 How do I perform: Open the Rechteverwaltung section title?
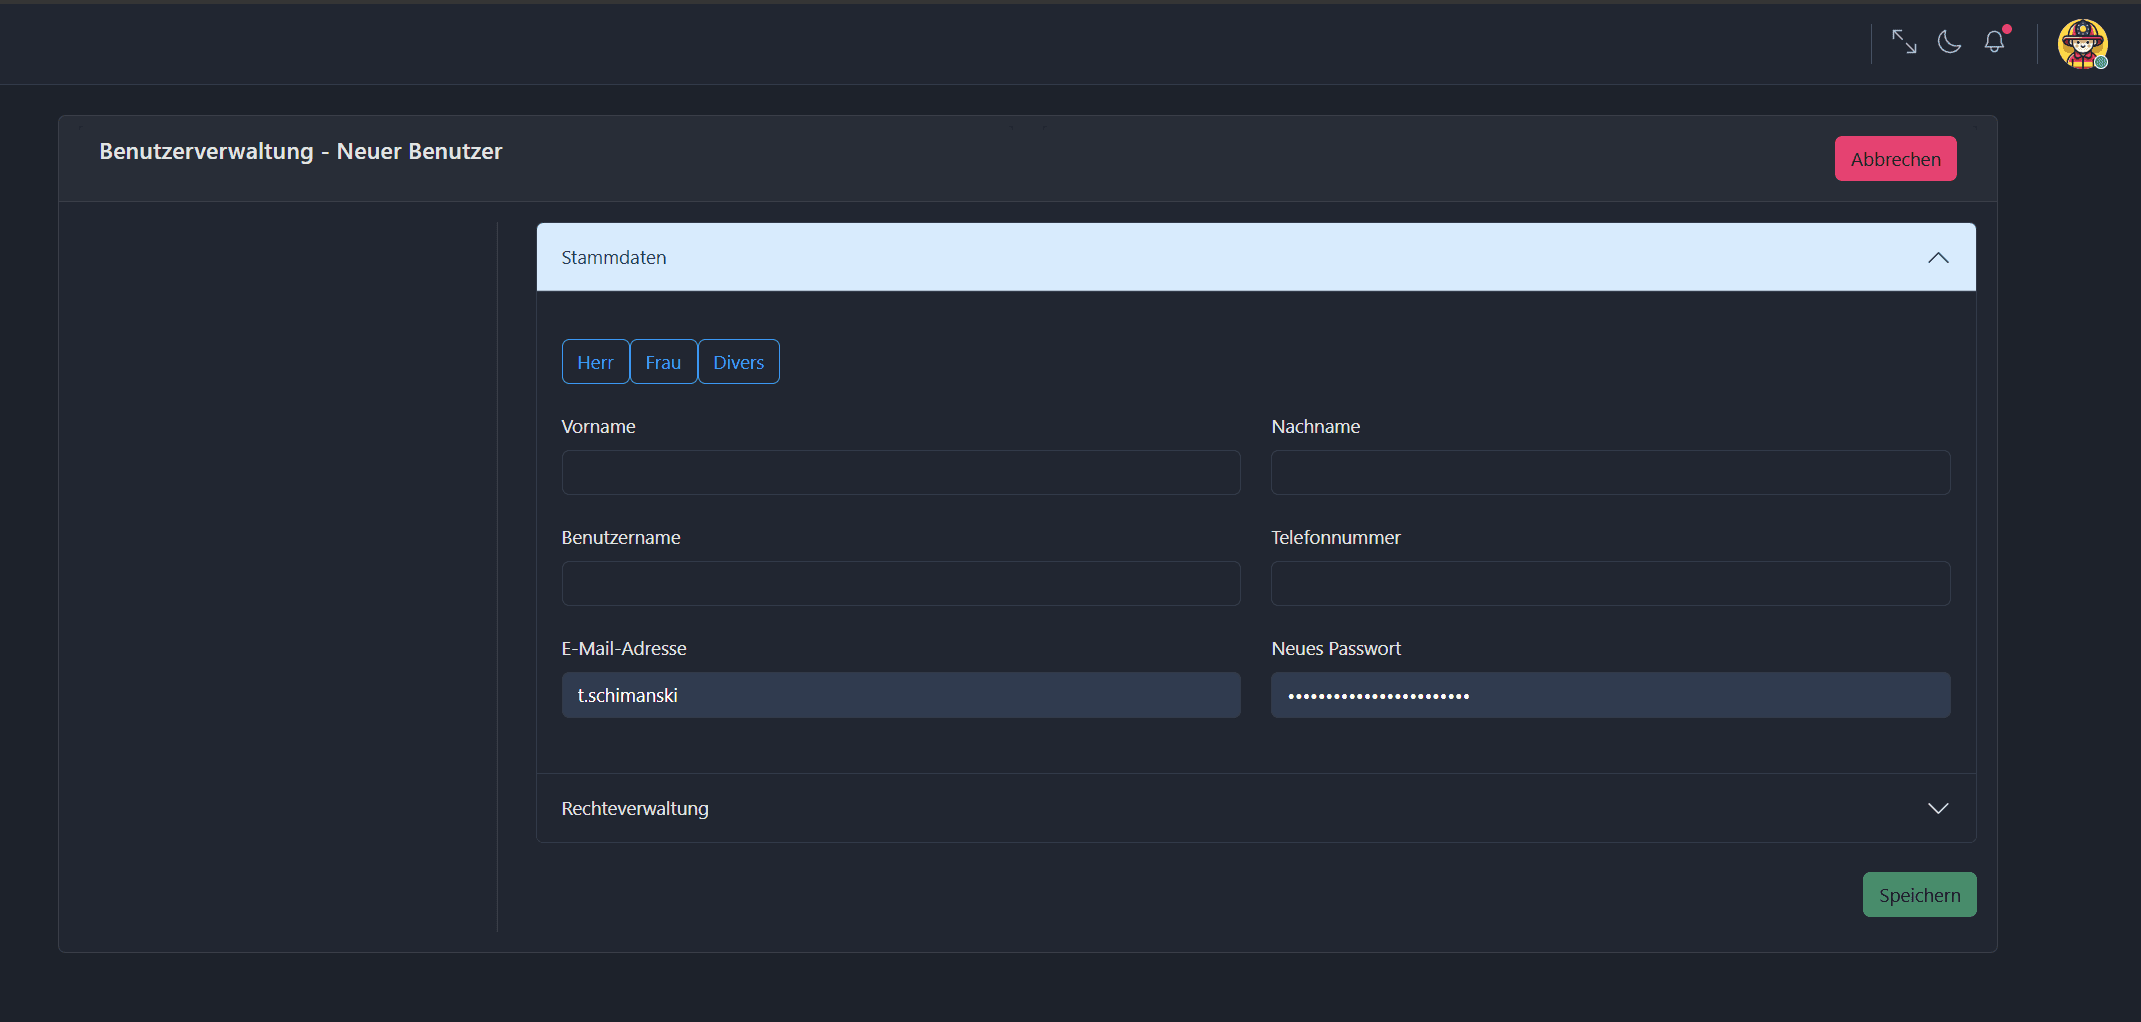pos(635,808)
